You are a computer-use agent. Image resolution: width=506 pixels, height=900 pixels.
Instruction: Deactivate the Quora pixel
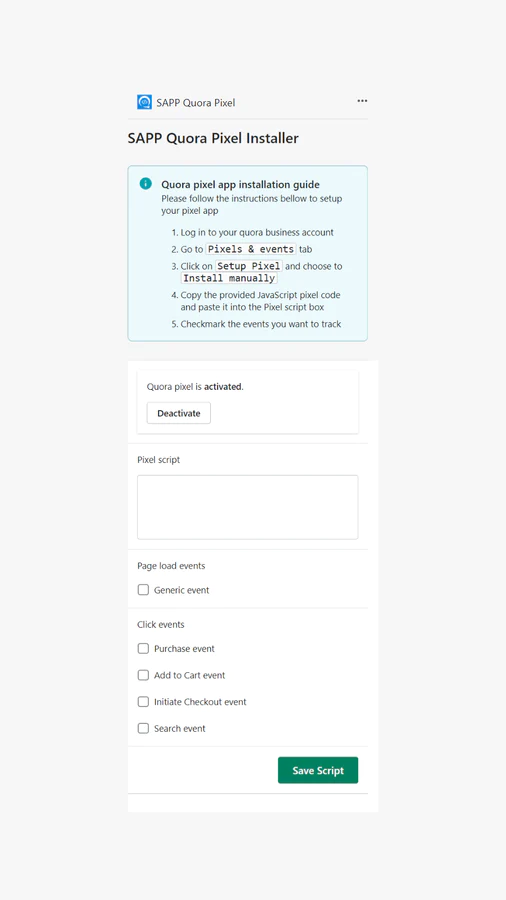[x=178, y=413]
